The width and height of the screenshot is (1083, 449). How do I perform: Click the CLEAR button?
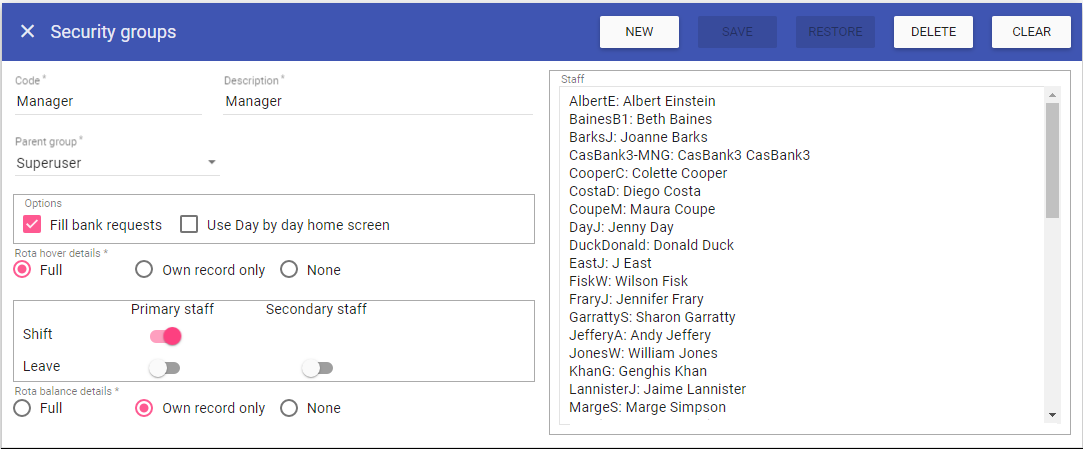[1030, 32]
